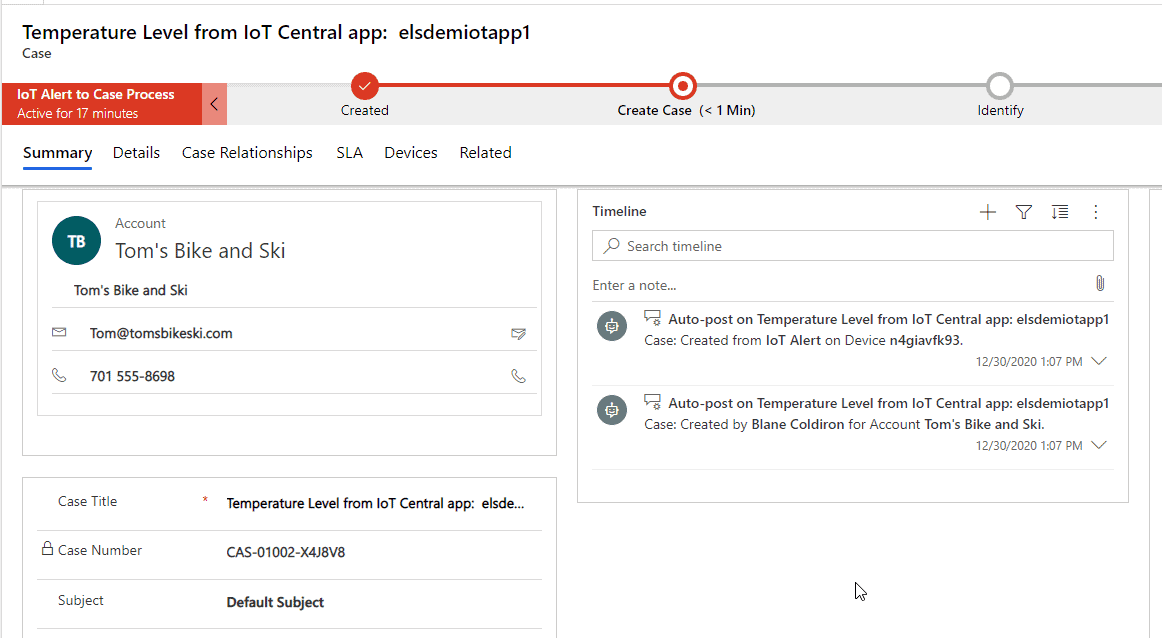Open the active Create Case stage
The width and height of the screenshot is (1162, 638).
pos(683,86)
